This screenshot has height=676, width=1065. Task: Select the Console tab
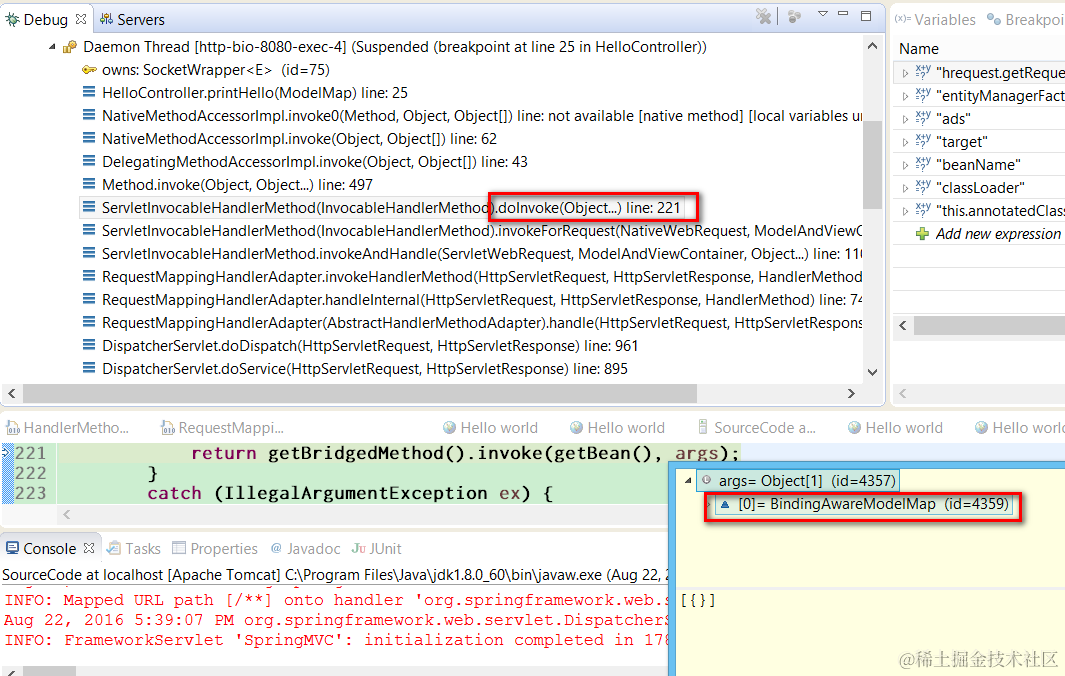(50, 548)
